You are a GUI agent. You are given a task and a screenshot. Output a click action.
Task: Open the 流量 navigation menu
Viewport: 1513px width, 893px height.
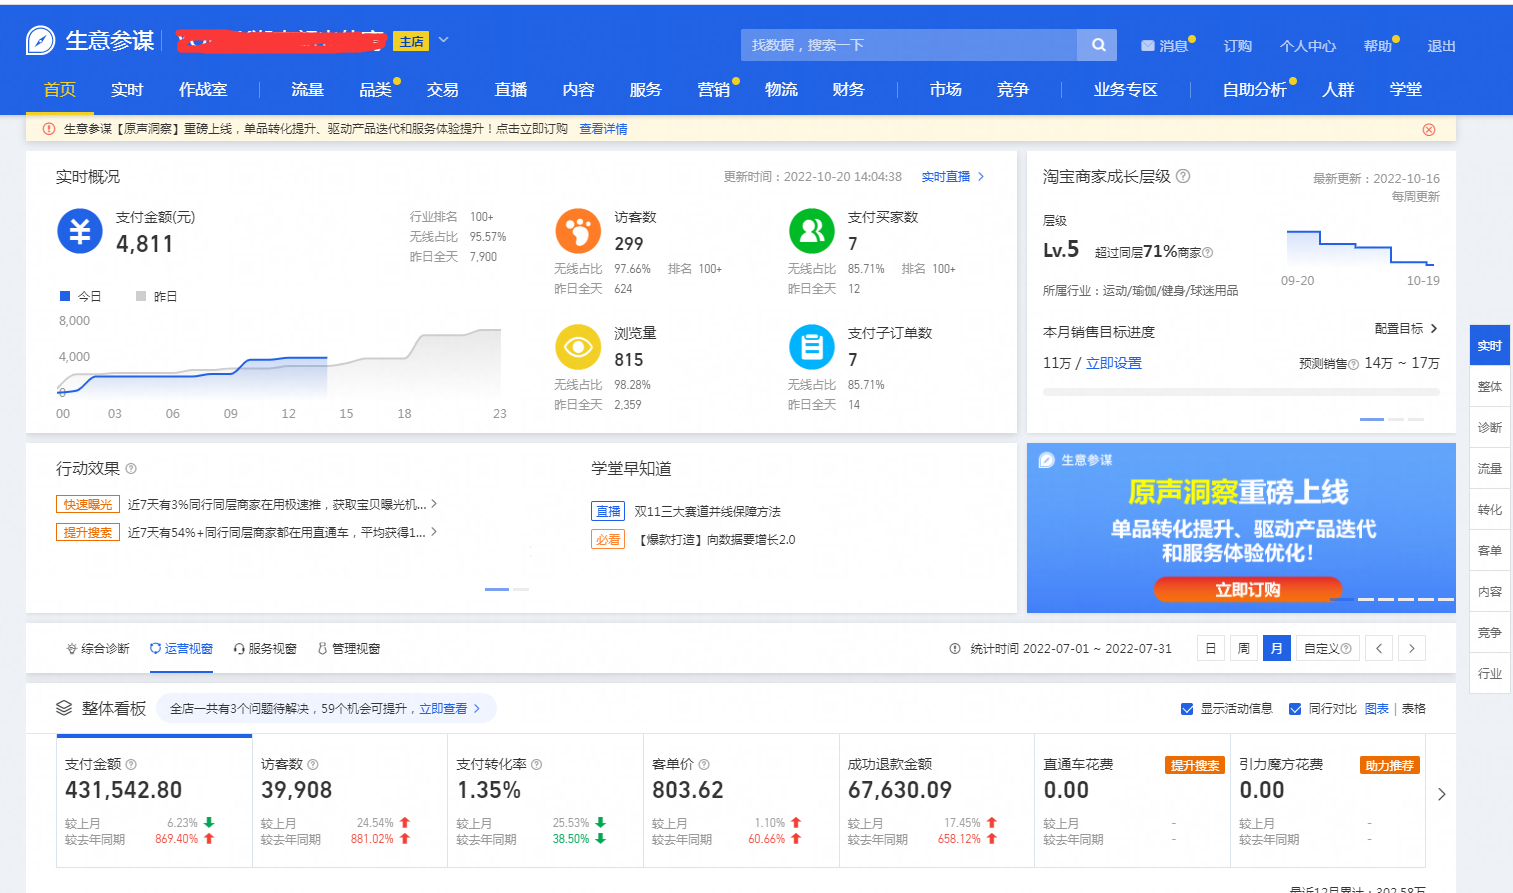(307, 90)
